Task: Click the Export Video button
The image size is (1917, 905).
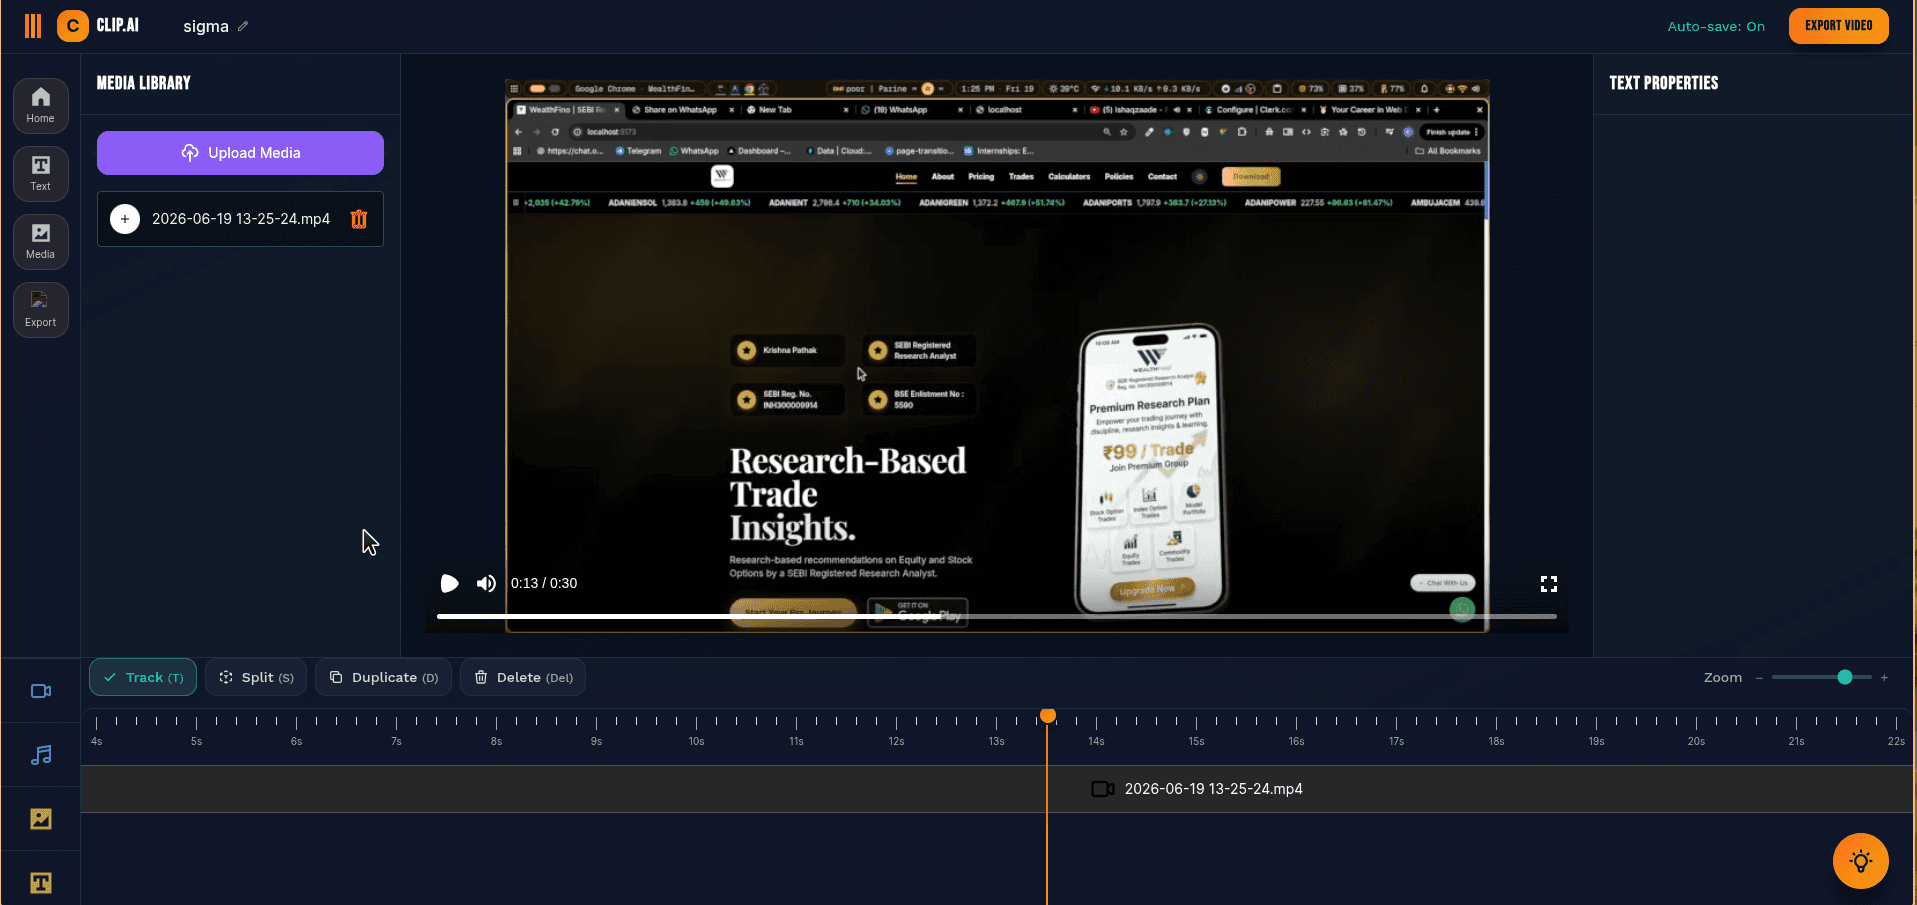Action: point(1838,26)
